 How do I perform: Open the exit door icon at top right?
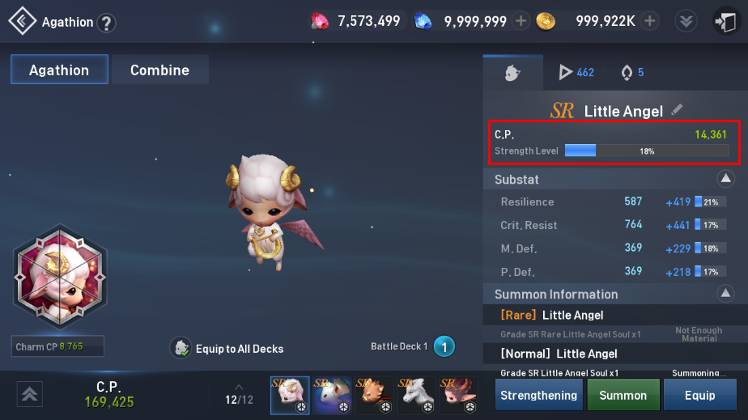tap(726, 22)
